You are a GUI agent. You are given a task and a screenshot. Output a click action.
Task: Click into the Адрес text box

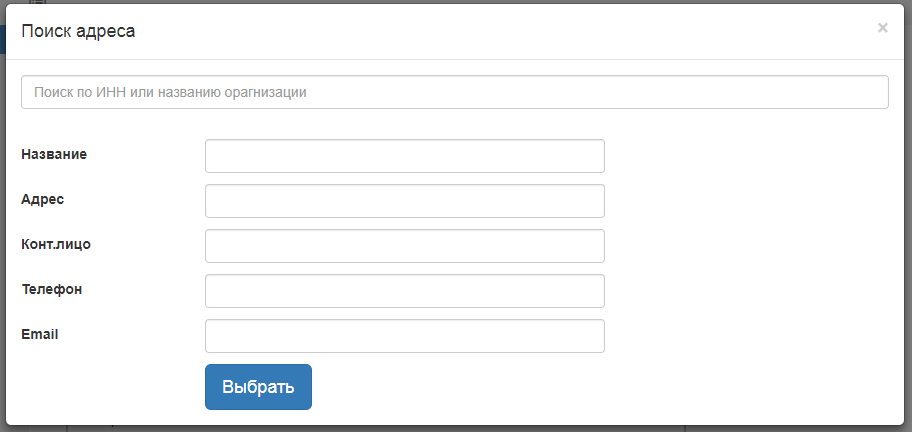pos(404,201)
